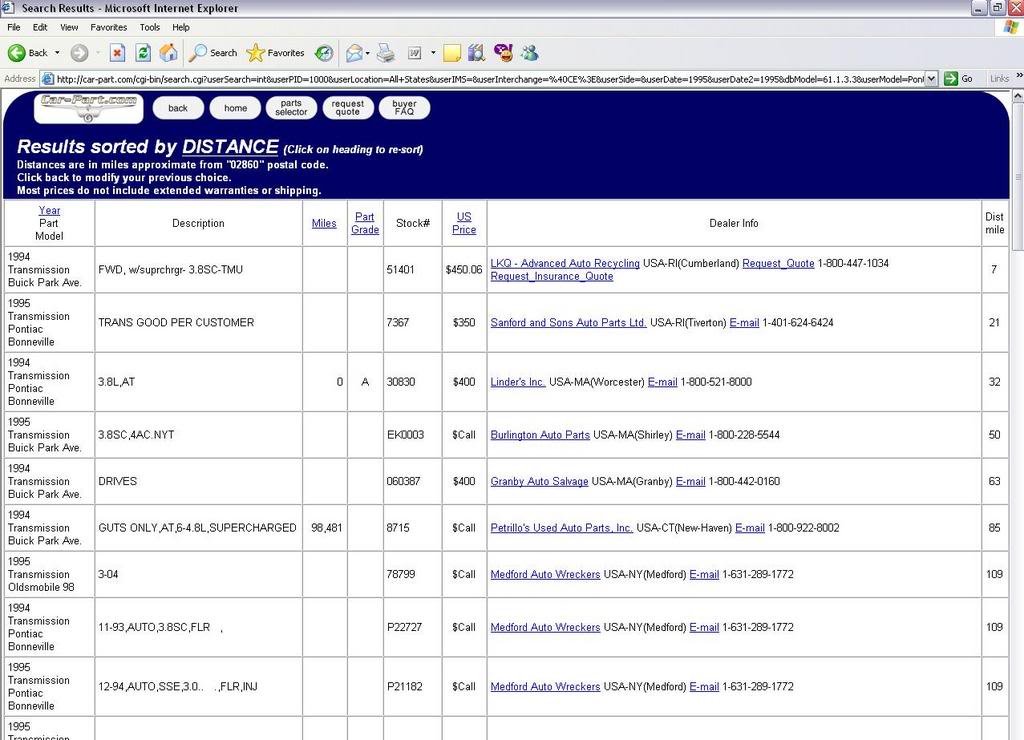The width and height of the screenshot is (1024, 740).
Task: Click the Edit with Word icon
Action: 414,53
